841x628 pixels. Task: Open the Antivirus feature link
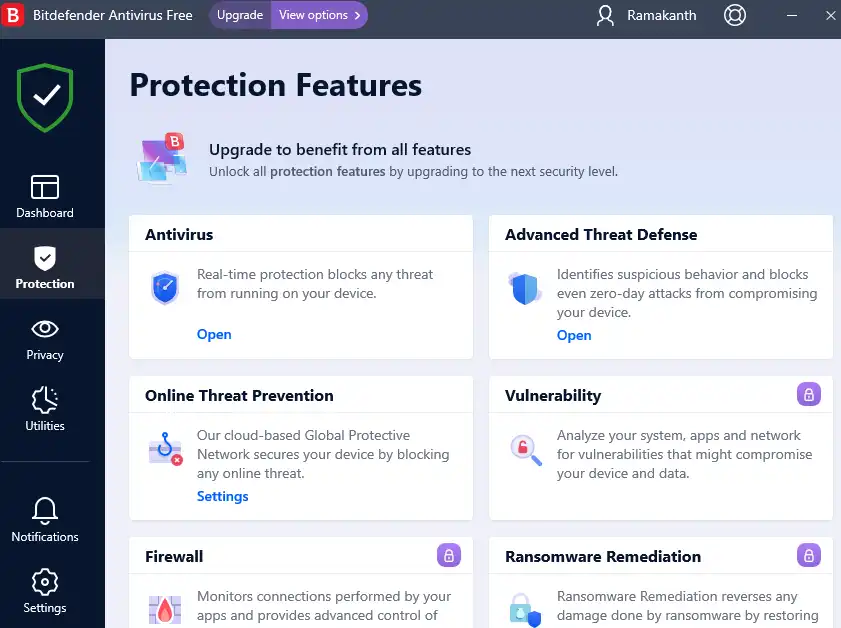point(214,334)
